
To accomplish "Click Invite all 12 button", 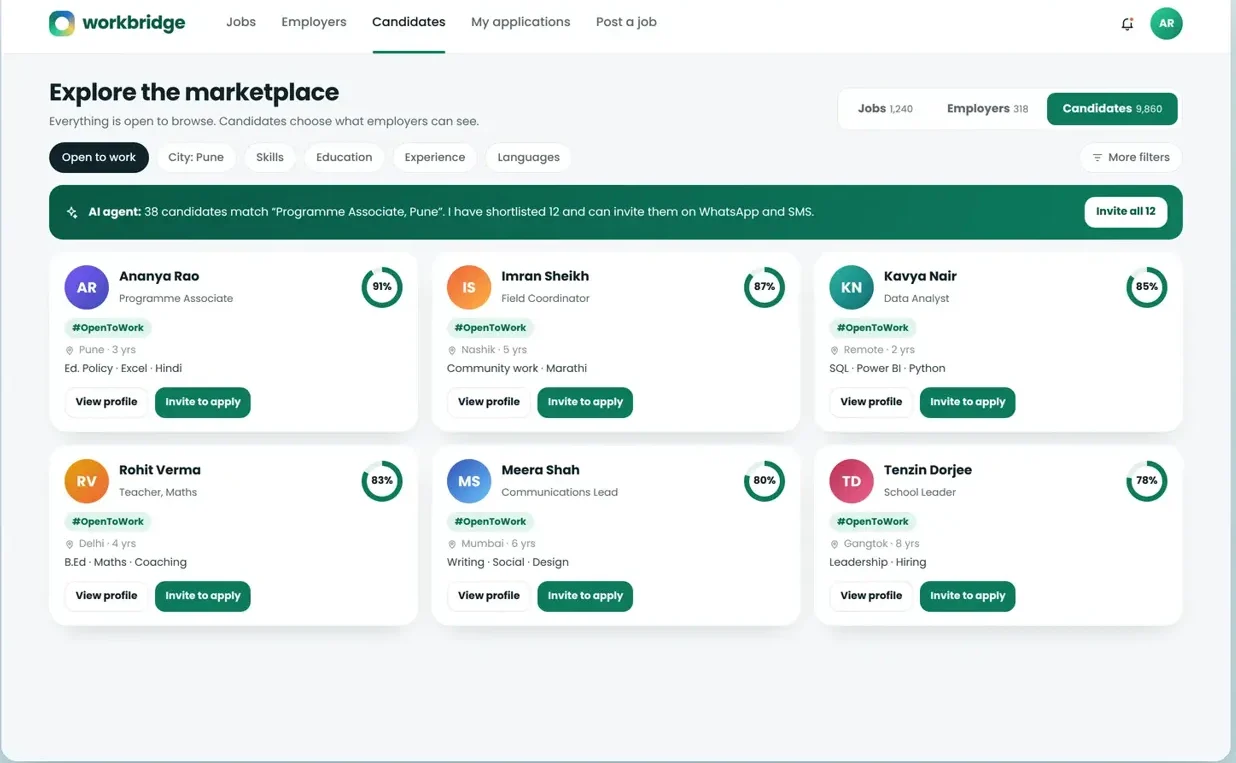I will click(x=1125, y=212).
